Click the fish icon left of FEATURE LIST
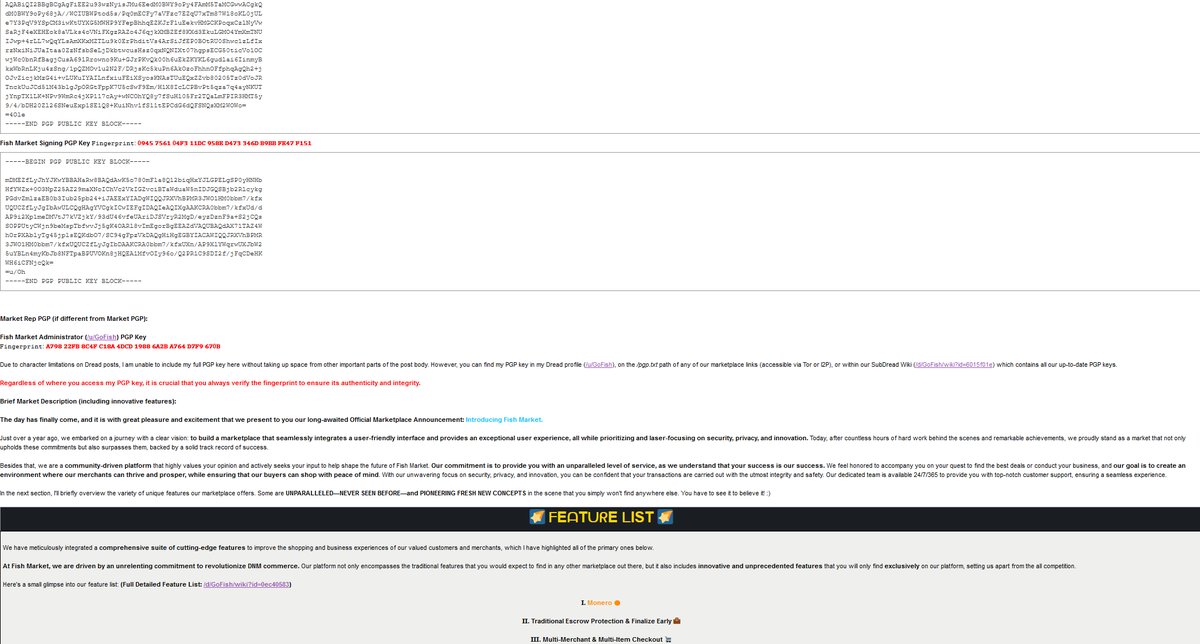Screen dimensions: 1200x644 coord(535,517)
